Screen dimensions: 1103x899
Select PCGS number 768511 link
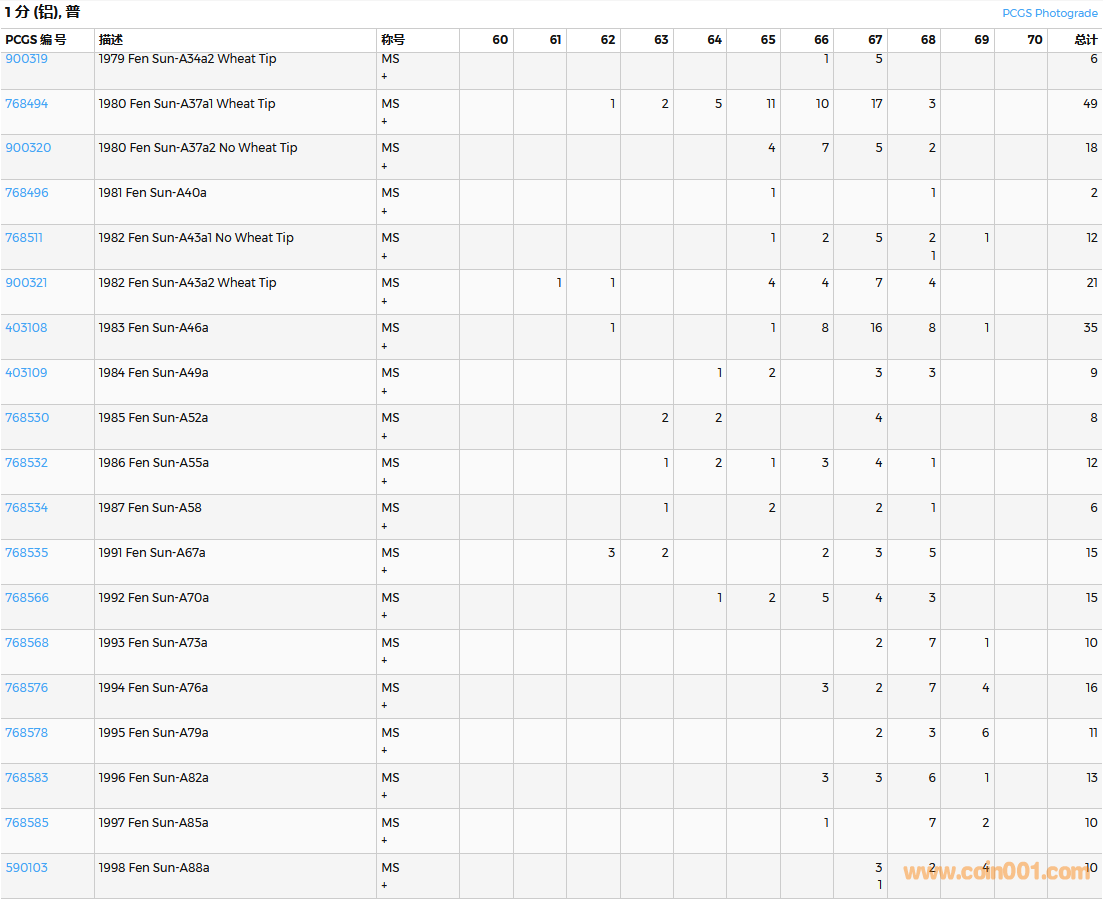(24, 238)
